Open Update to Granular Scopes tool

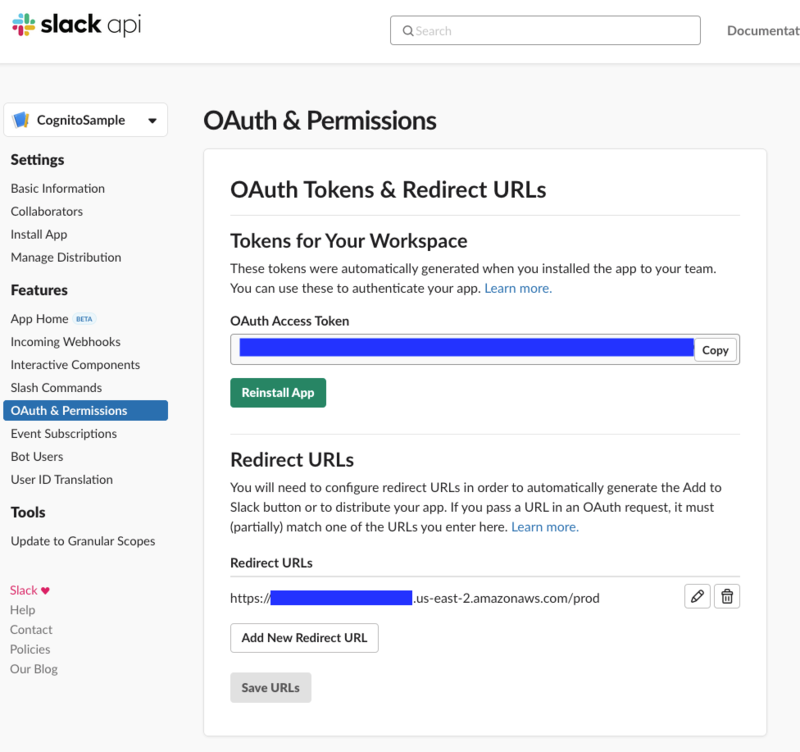pyautogui.click(x=83, y=541)
